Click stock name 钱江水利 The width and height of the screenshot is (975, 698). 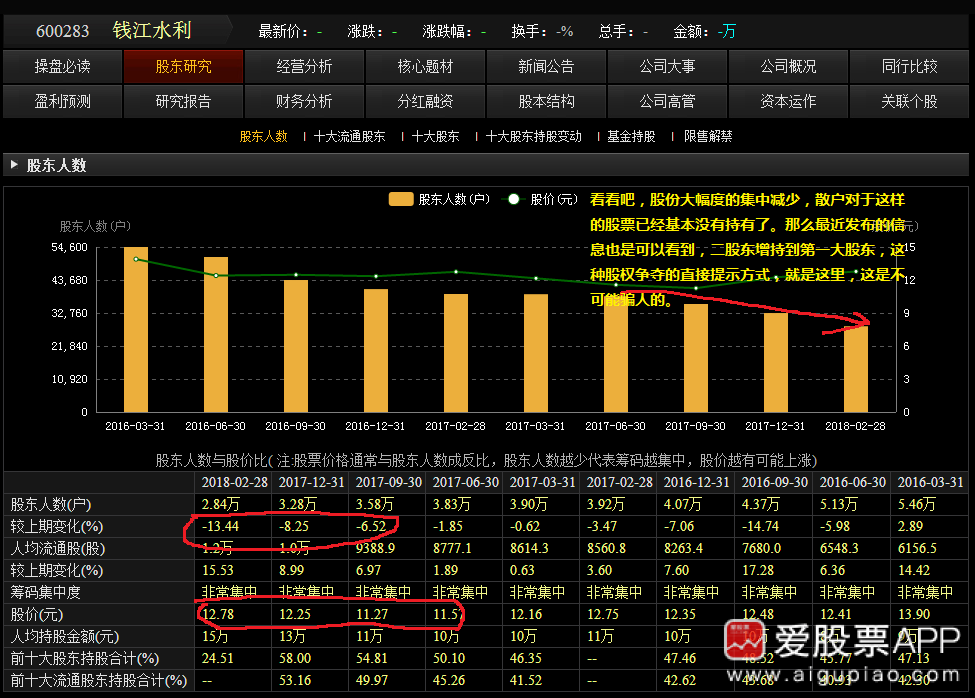click(x=152, y=30)
